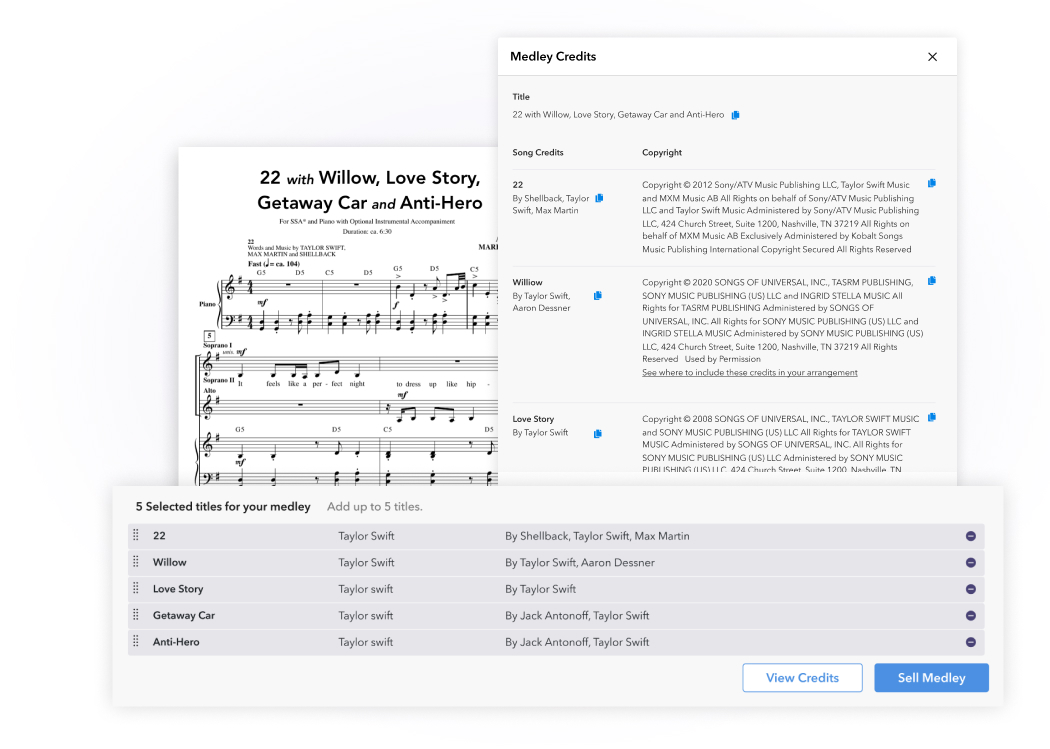
Task: Remove 22 from the medley list
Action: click(970, 536)
